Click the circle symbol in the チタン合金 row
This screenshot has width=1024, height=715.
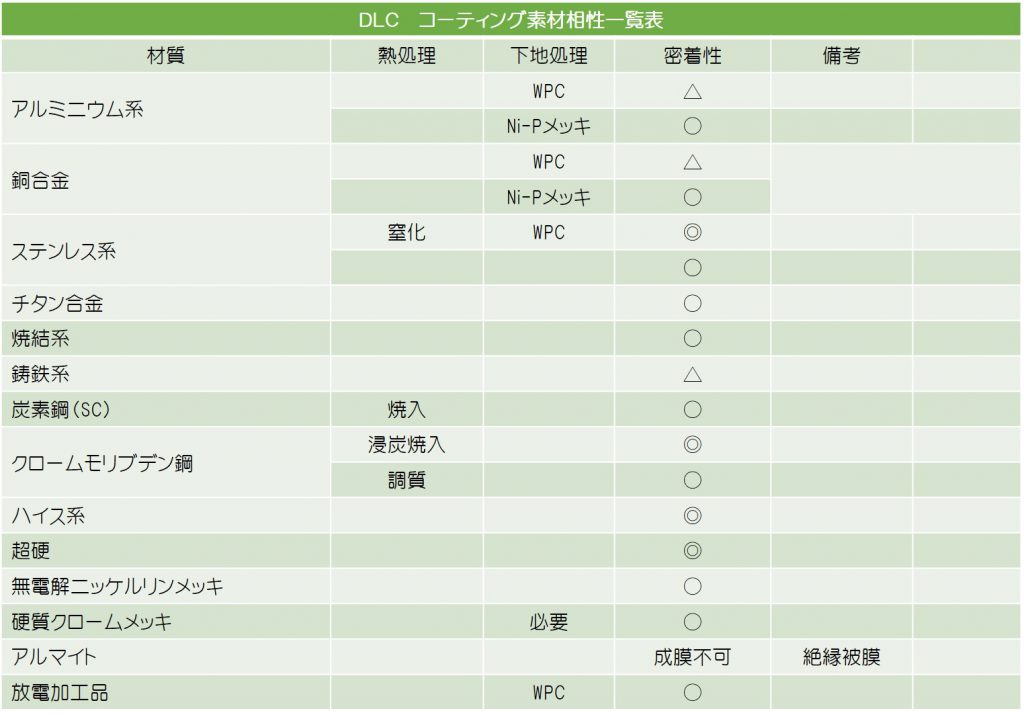click(x=692, y=304)
